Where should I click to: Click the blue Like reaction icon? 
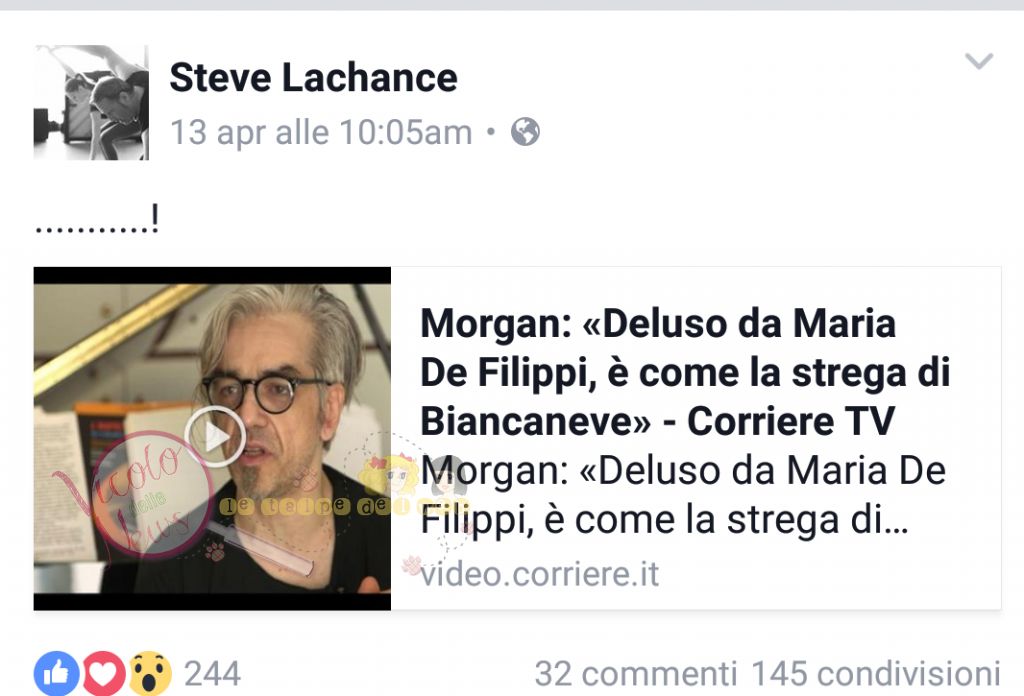coord(57,673)
